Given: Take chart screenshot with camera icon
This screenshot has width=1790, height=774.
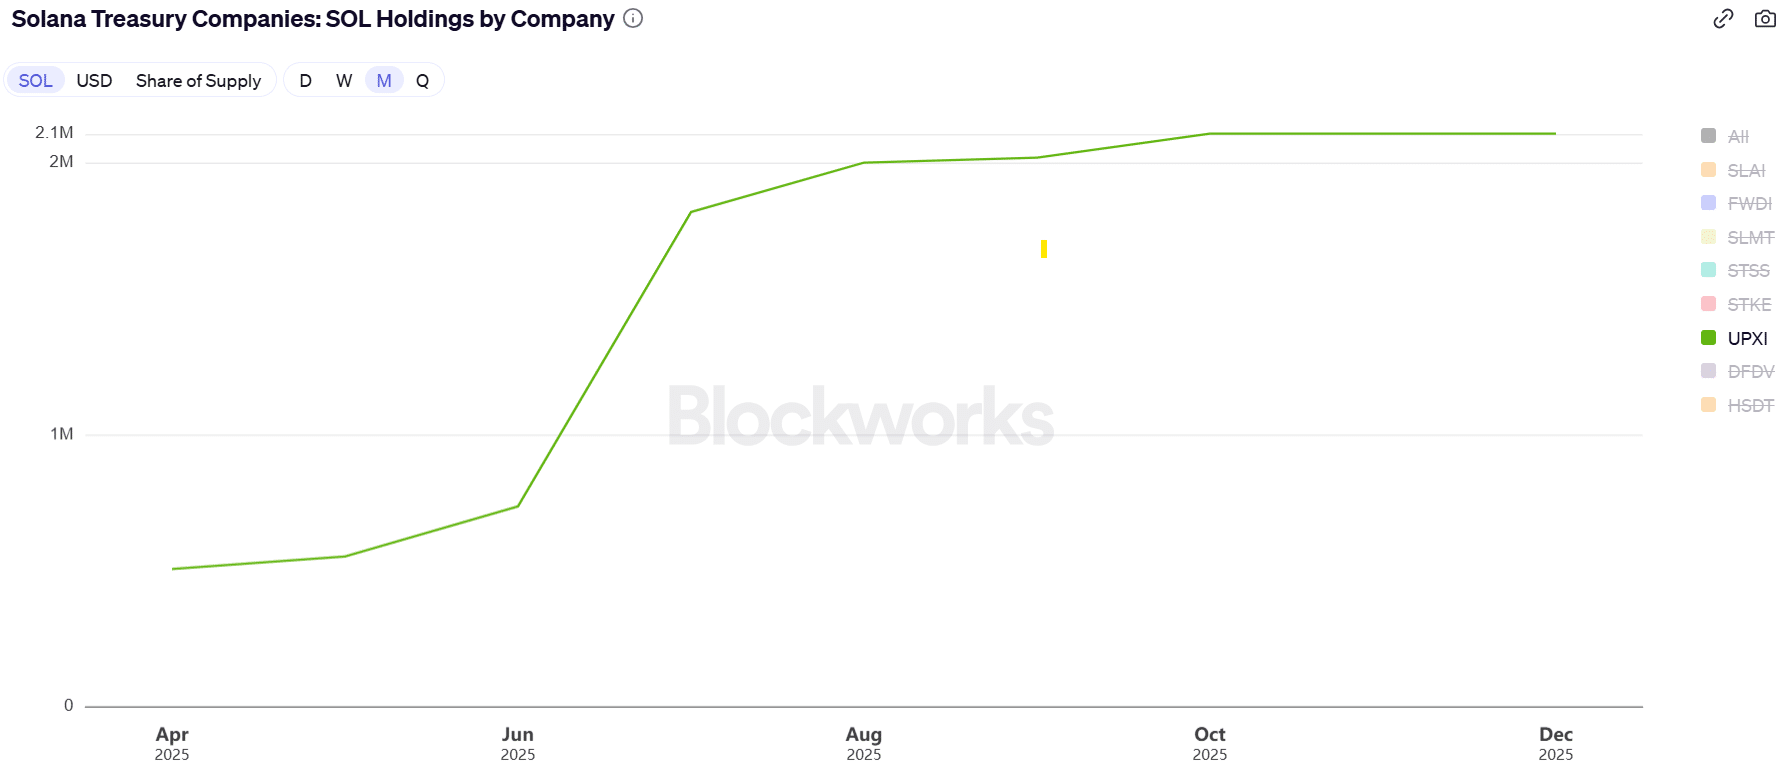Looking at the screenshot, I should coord(1765,19).
